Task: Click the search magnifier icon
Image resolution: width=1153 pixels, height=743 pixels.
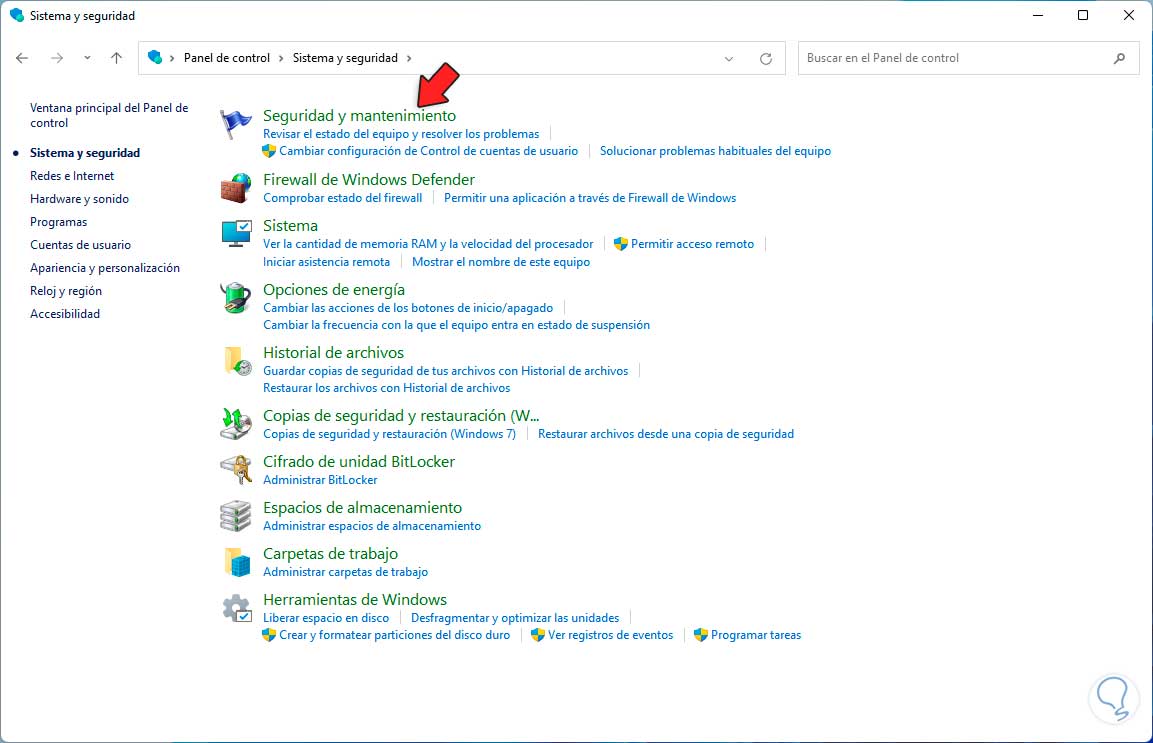Action: tap(1119, 58)
